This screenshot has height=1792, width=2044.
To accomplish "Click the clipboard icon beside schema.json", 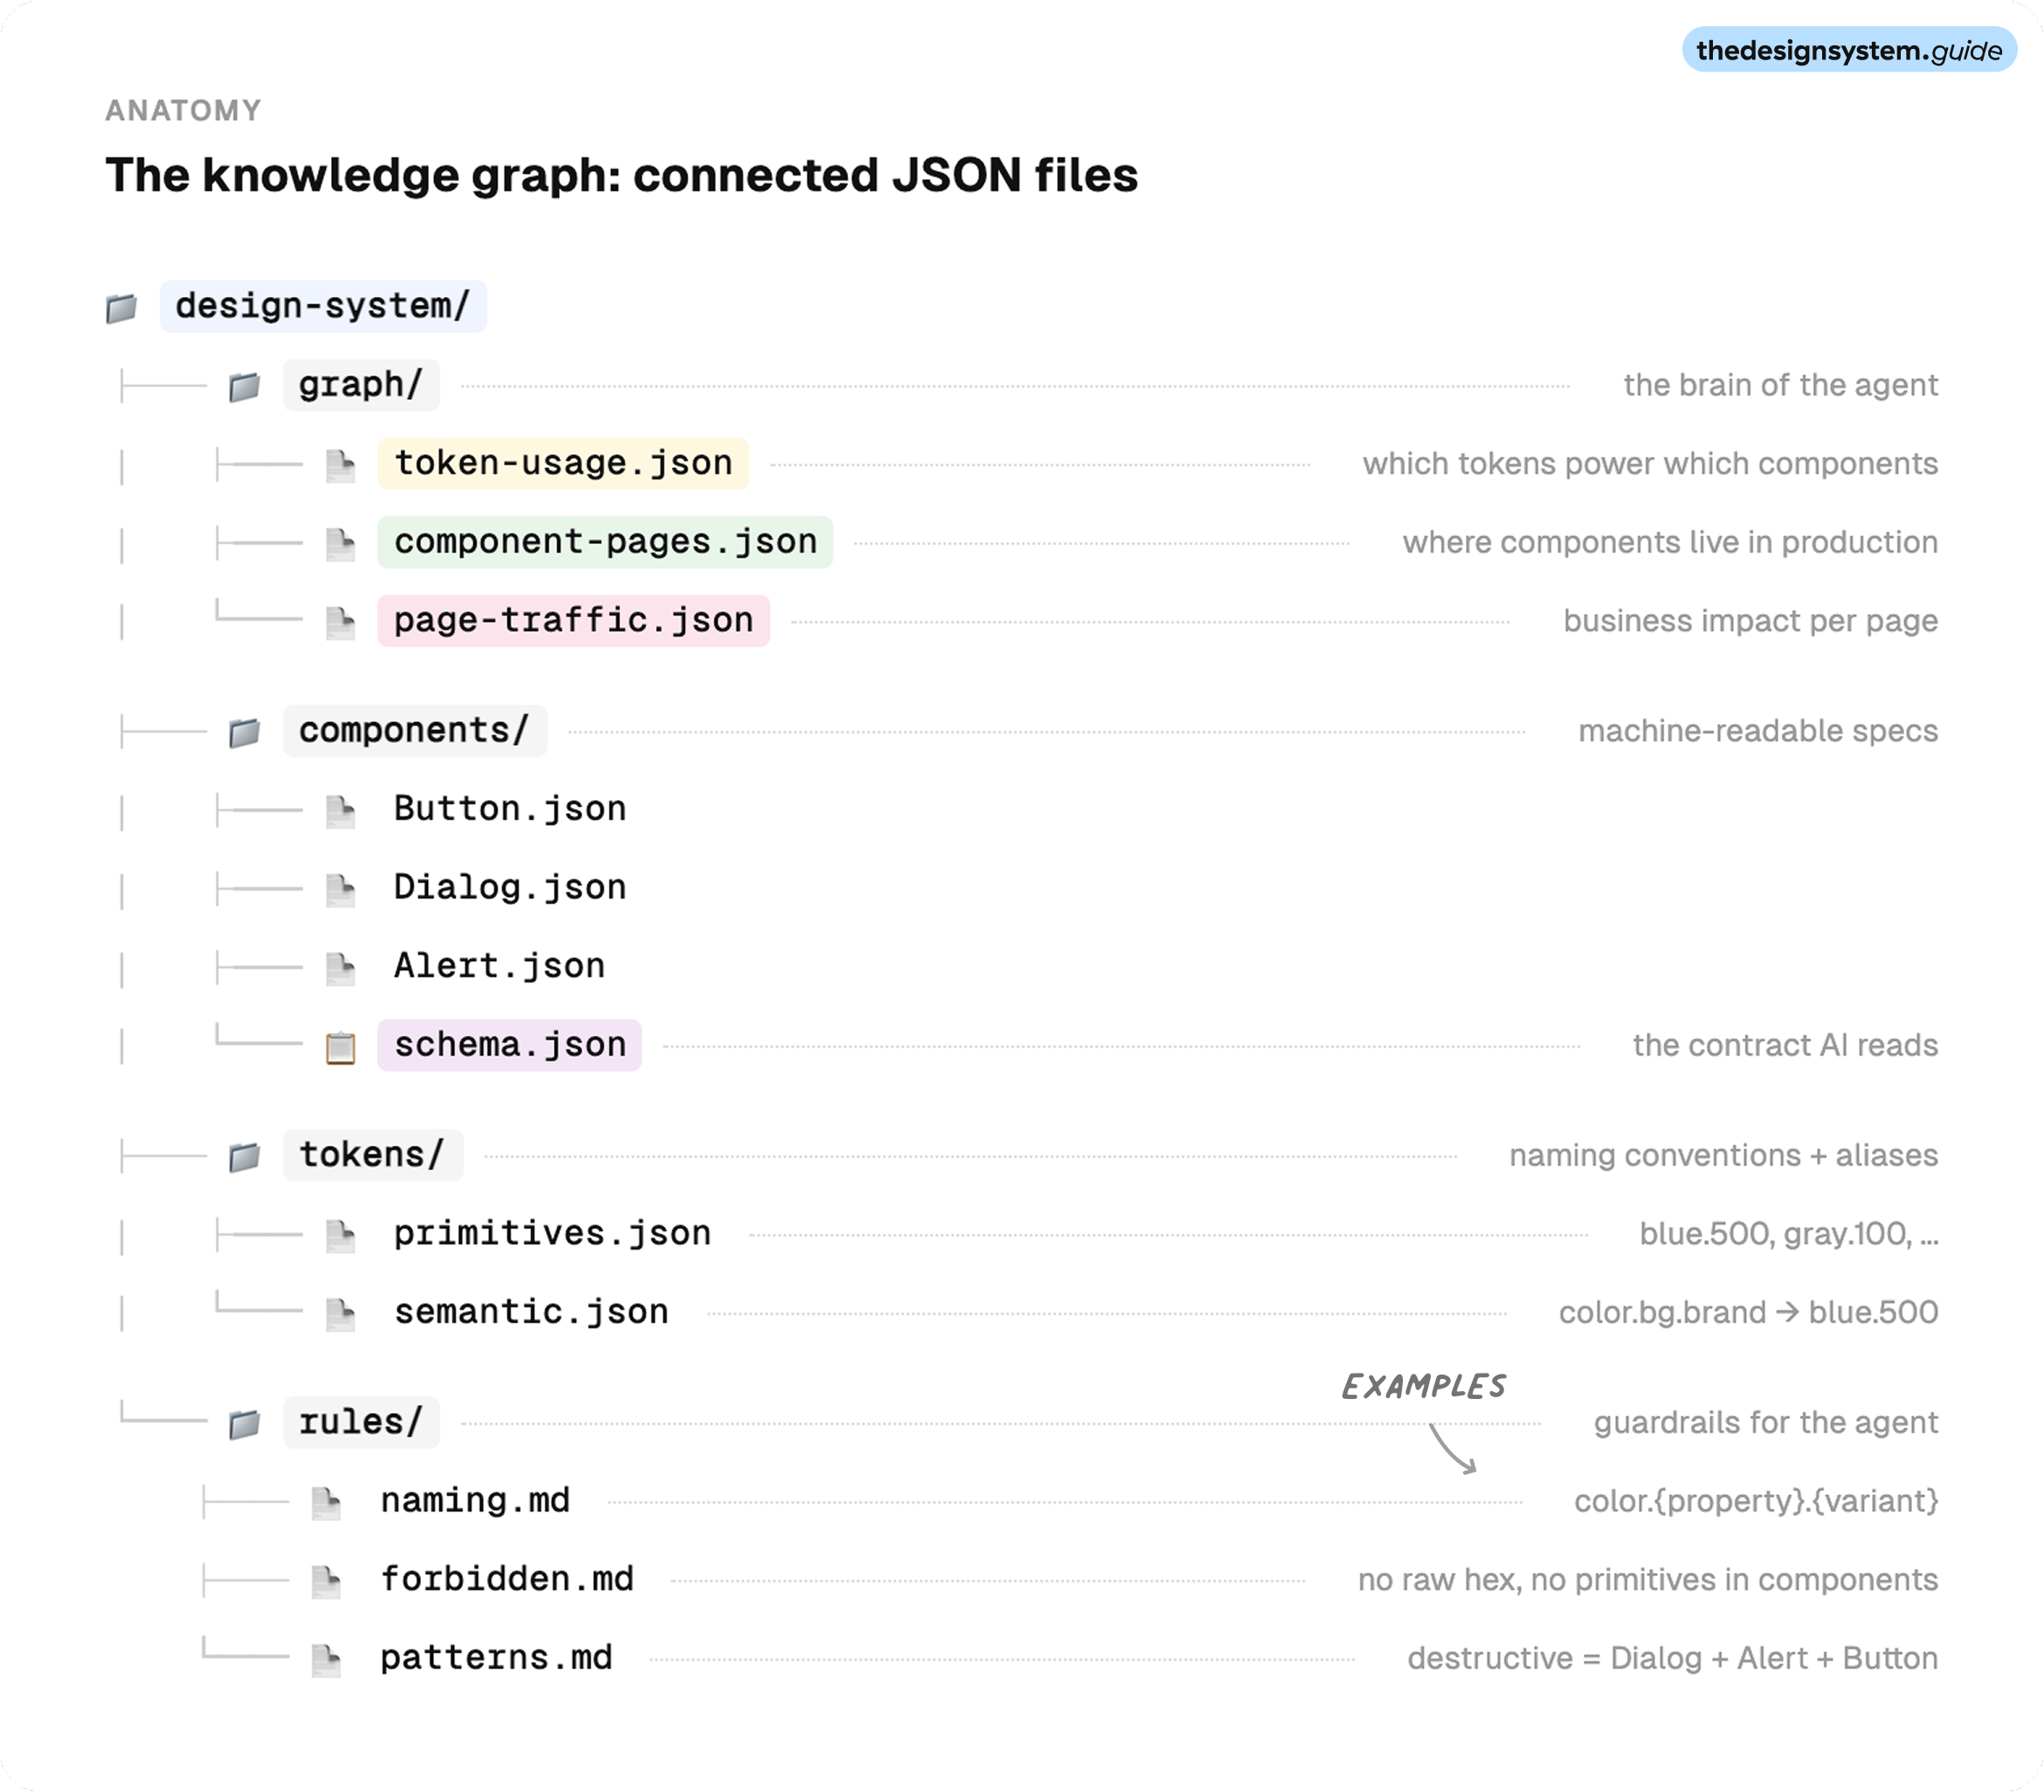I will [340, 1047].
